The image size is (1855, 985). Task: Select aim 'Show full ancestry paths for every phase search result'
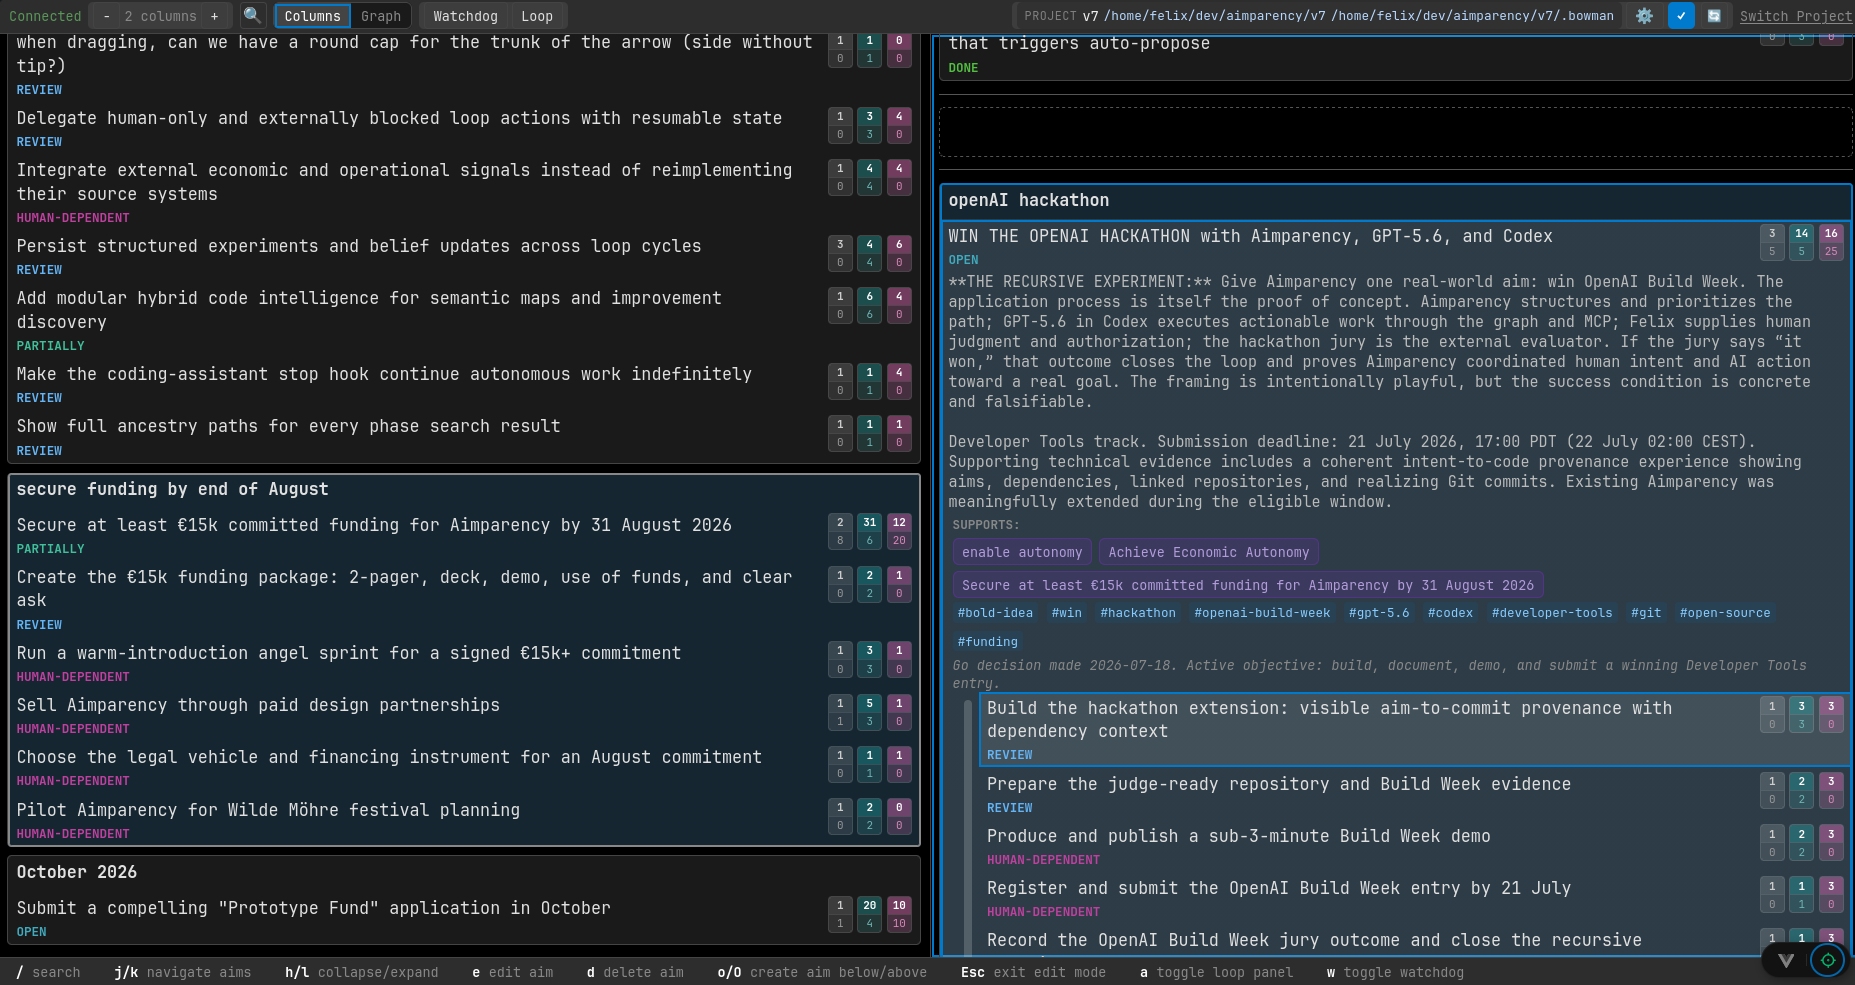tap(463, 436)
